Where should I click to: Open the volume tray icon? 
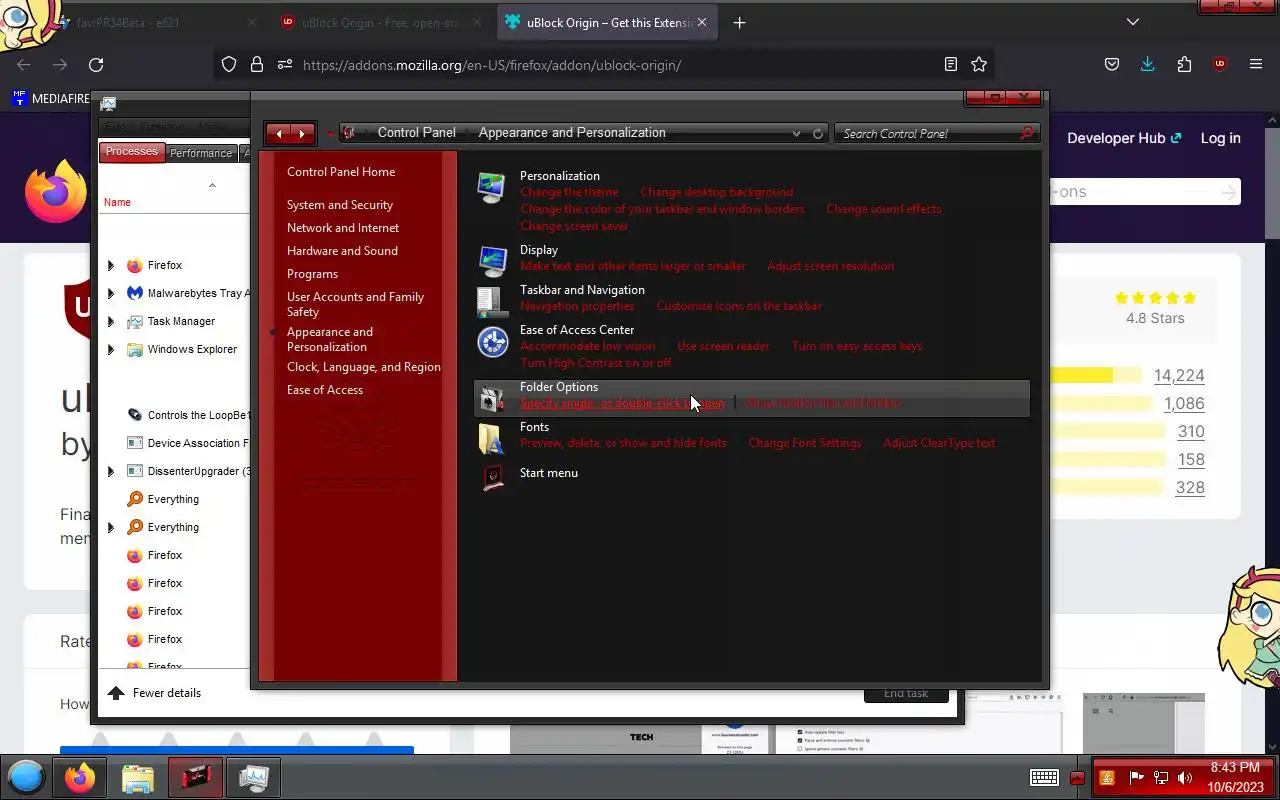pos(1185,777)
